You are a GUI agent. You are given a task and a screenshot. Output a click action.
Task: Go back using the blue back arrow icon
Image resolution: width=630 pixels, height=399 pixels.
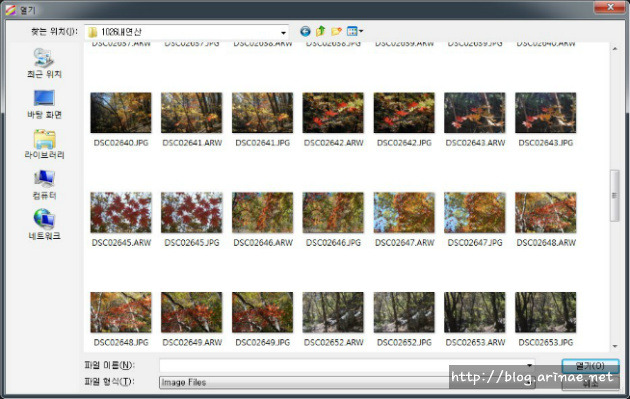(305, 31)
